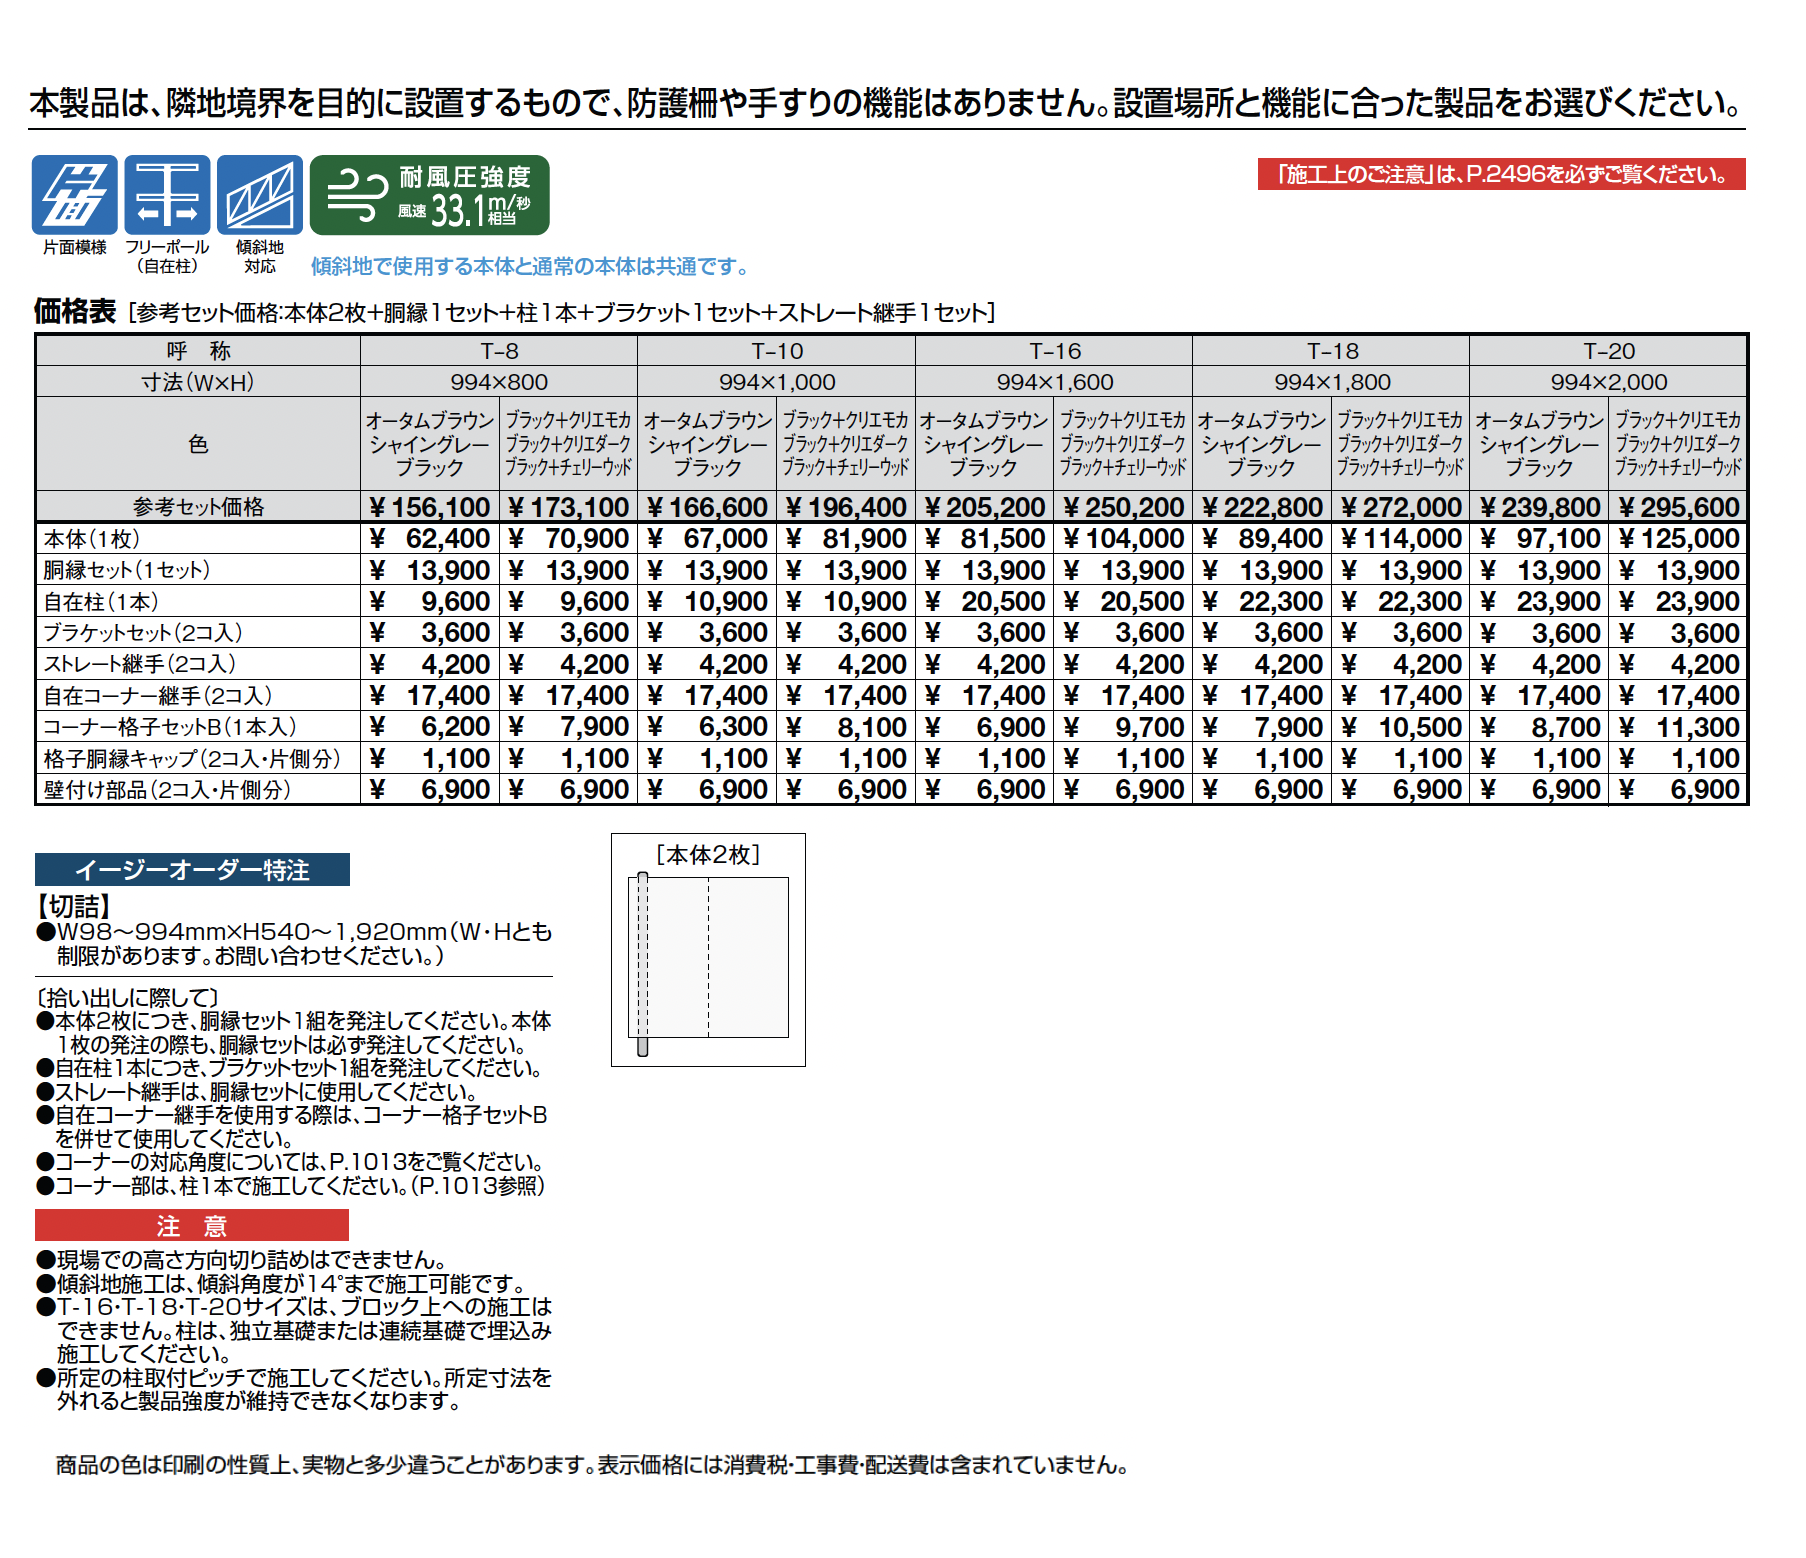The image size is (1806, 1558).
Task: Select the T-16 column header
Action: click(x=1055, y=351)
